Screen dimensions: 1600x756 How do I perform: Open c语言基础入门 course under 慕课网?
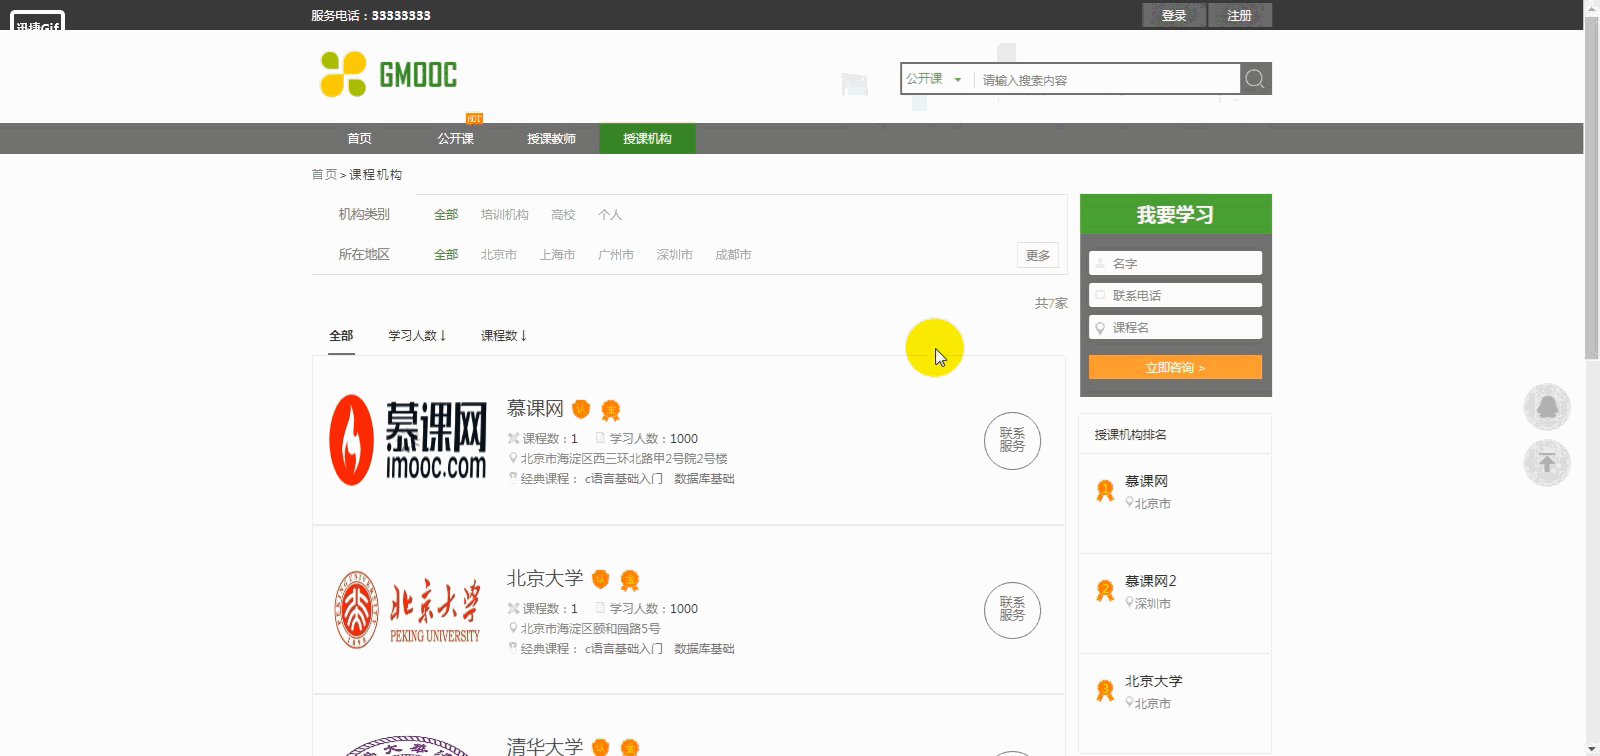tap(623, 479)
